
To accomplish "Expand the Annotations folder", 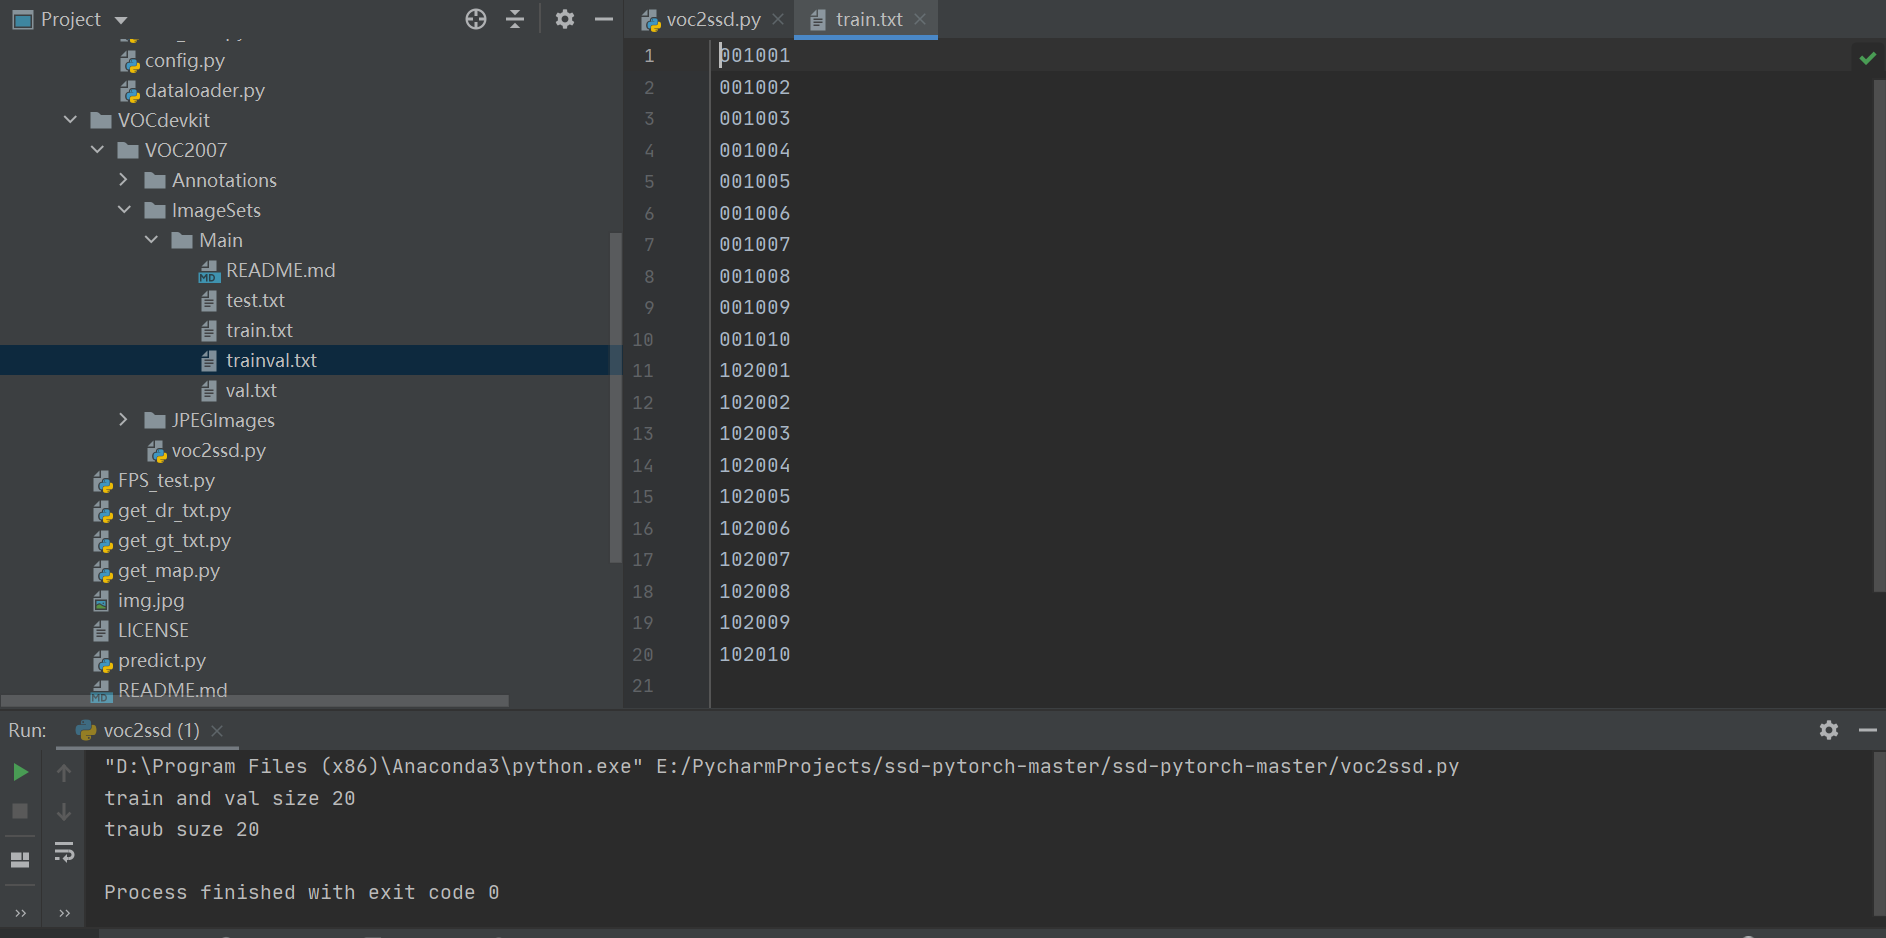I will (123, 180).
